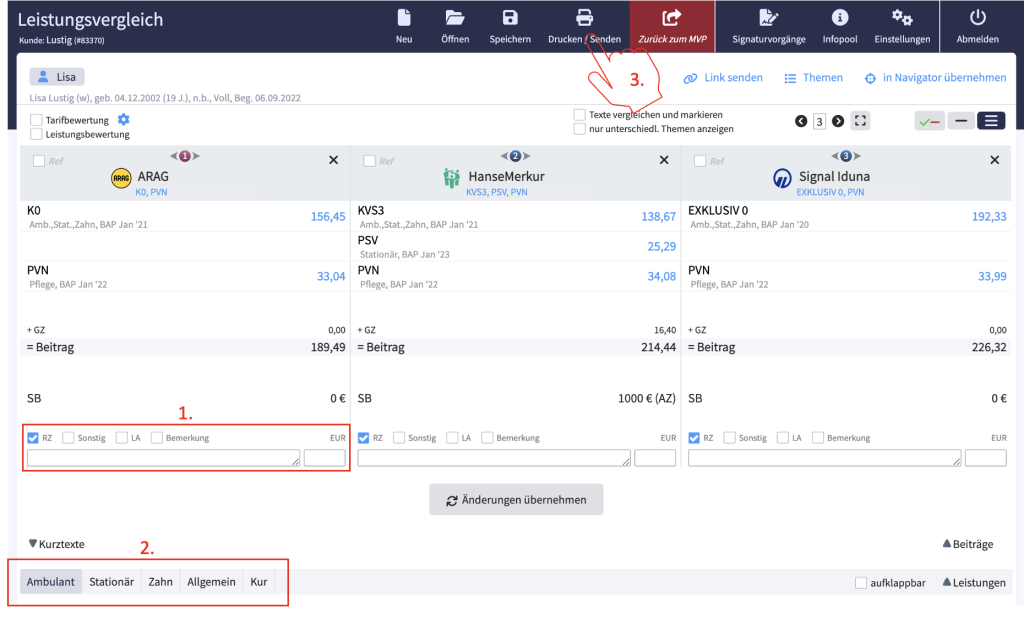This screenshot has height=624, width=1024.
Task: Click the single-line view button
Action: tap(961, 121)
